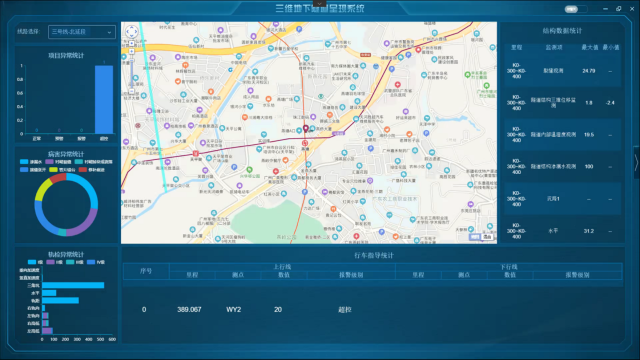Click the 序号 column header
The image size is (640, 360).
click(x=146, y=271)
